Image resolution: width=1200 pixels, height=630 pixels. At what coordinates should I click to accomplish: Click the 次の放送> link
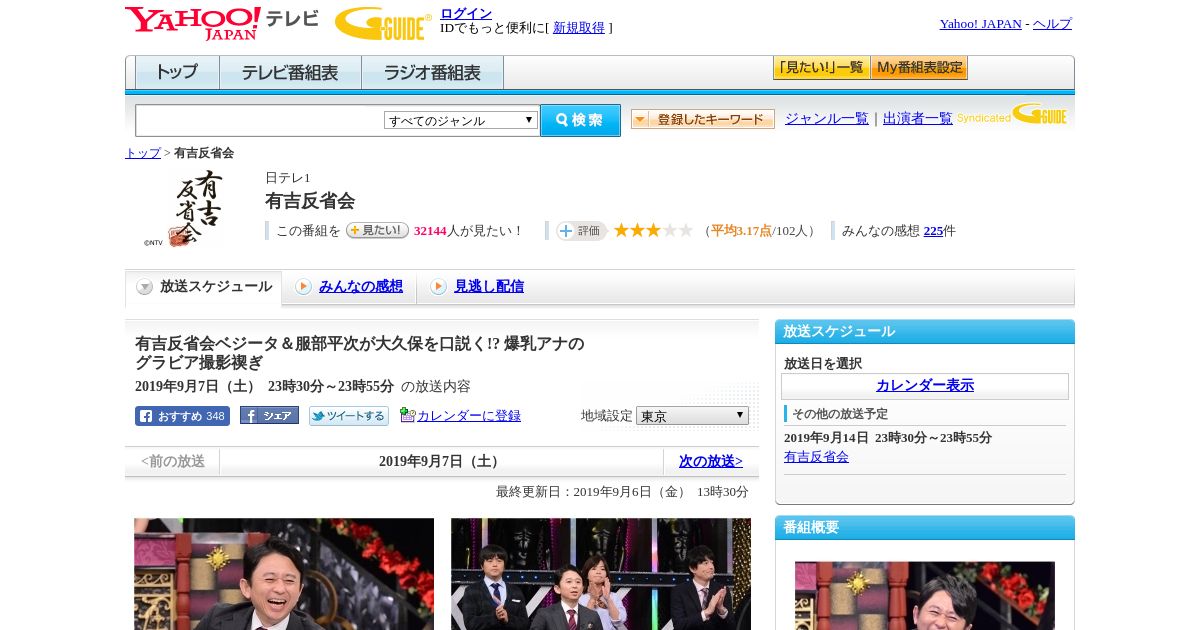pyautogui.click(x=711, y=462)
